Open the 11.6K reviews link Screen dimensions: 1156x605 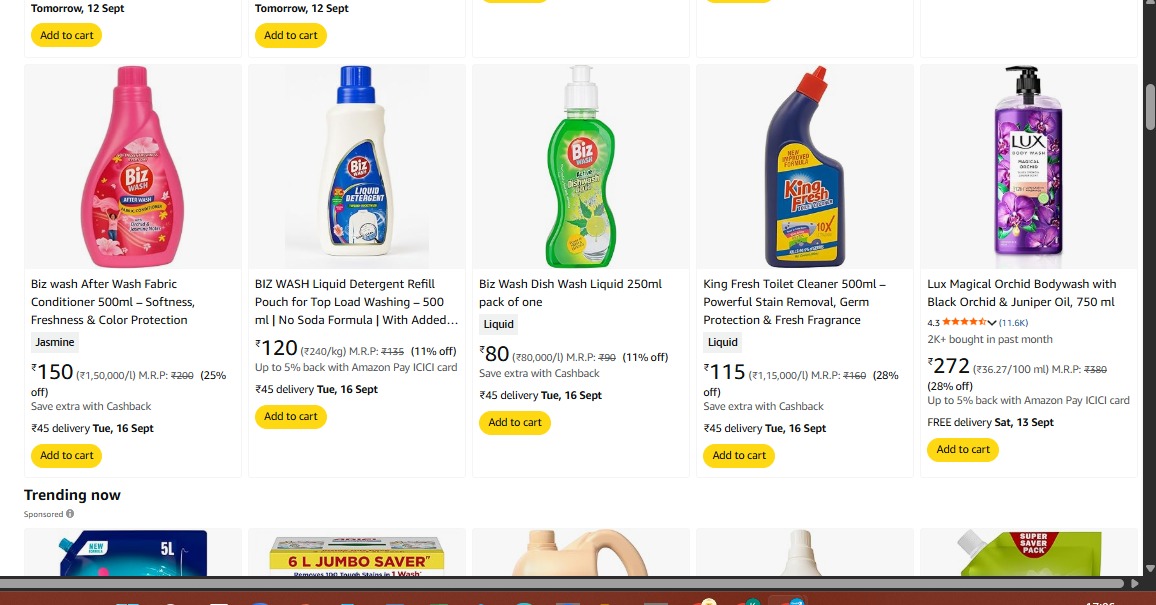click(x=1014, y=323)
